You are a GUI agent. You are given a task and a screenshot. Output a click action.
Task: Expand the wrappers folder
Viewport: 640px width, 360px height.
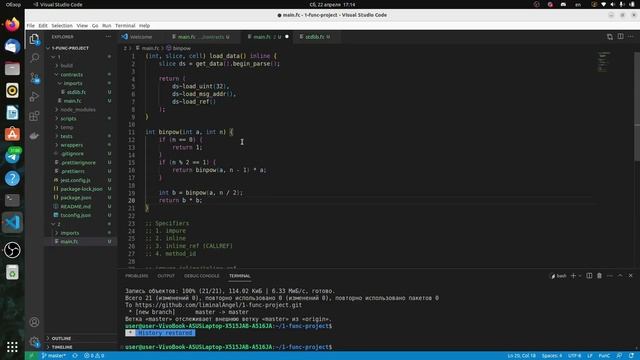(x=71, y=145)
